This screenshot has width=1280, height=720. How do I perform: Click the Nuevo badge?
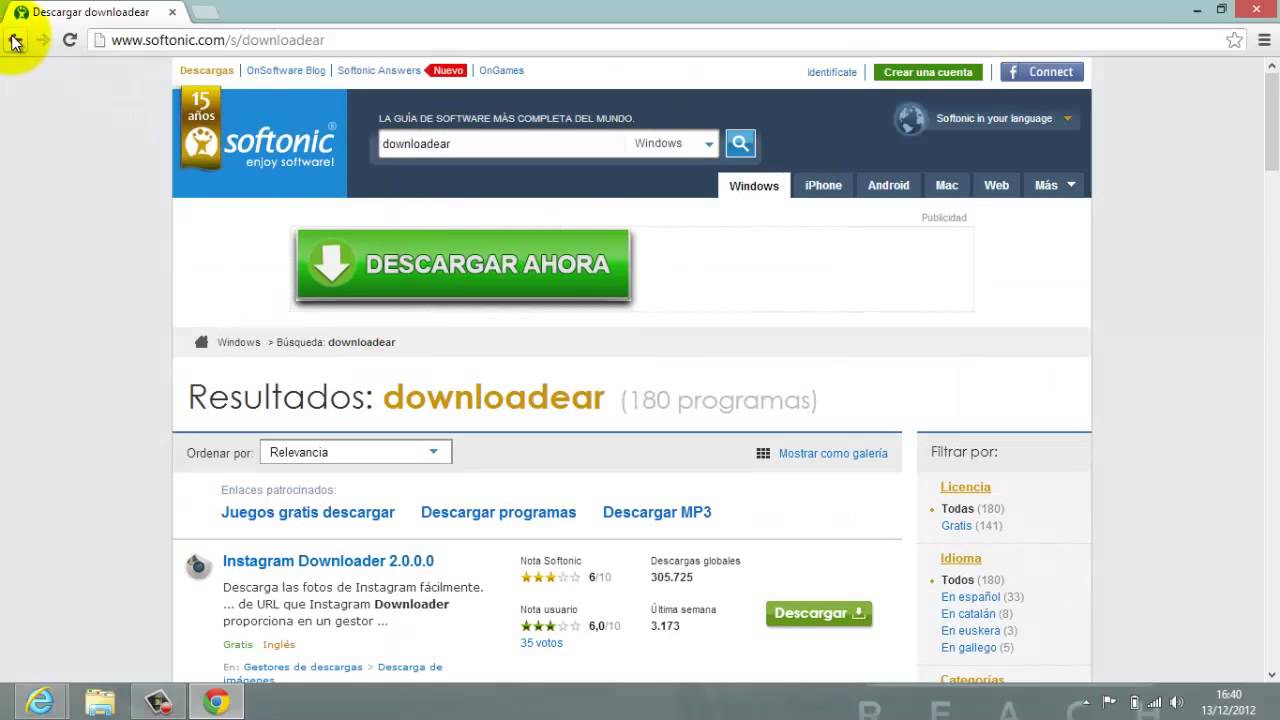[446, 71]
